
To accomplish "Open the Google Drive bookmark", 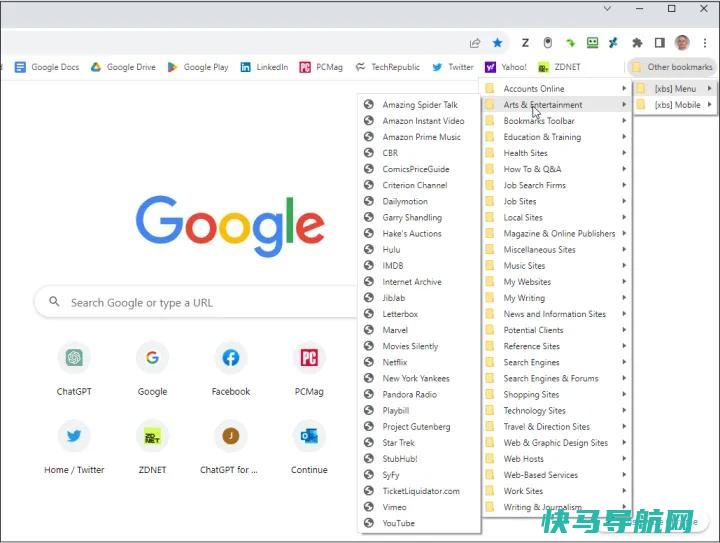I will [x=123, y=67].
